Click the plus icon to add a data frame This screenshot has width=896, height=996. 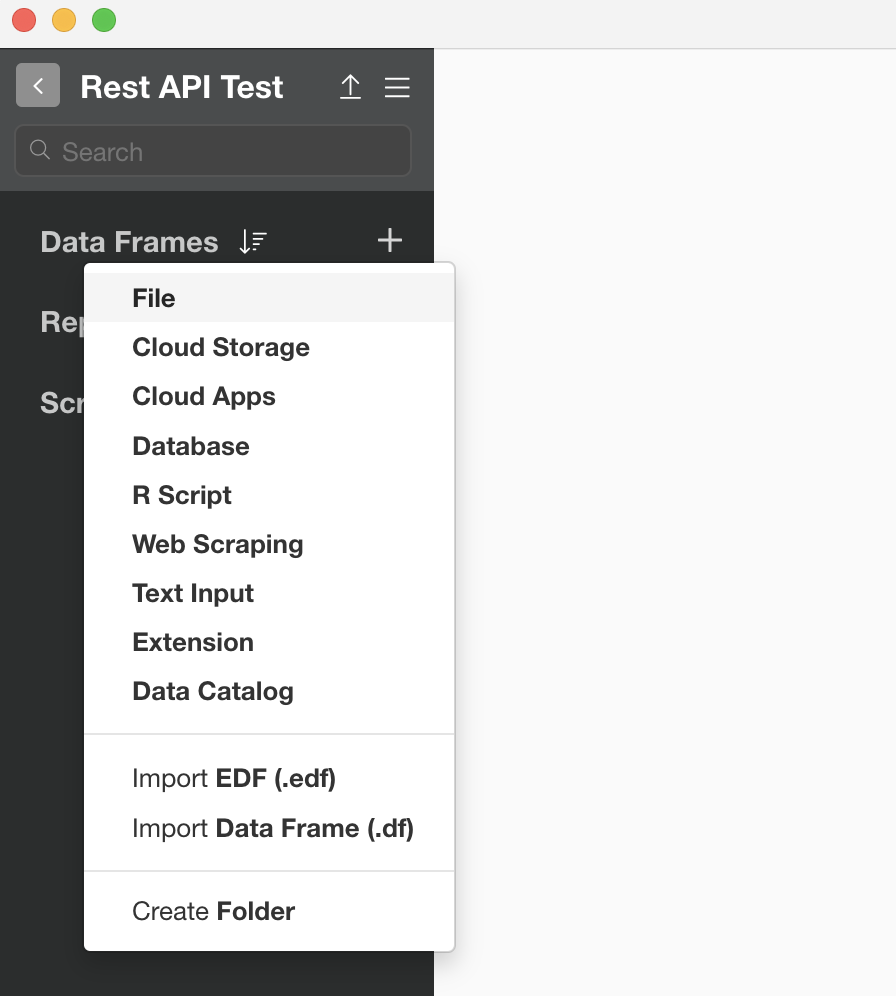(x=390, y=240)
